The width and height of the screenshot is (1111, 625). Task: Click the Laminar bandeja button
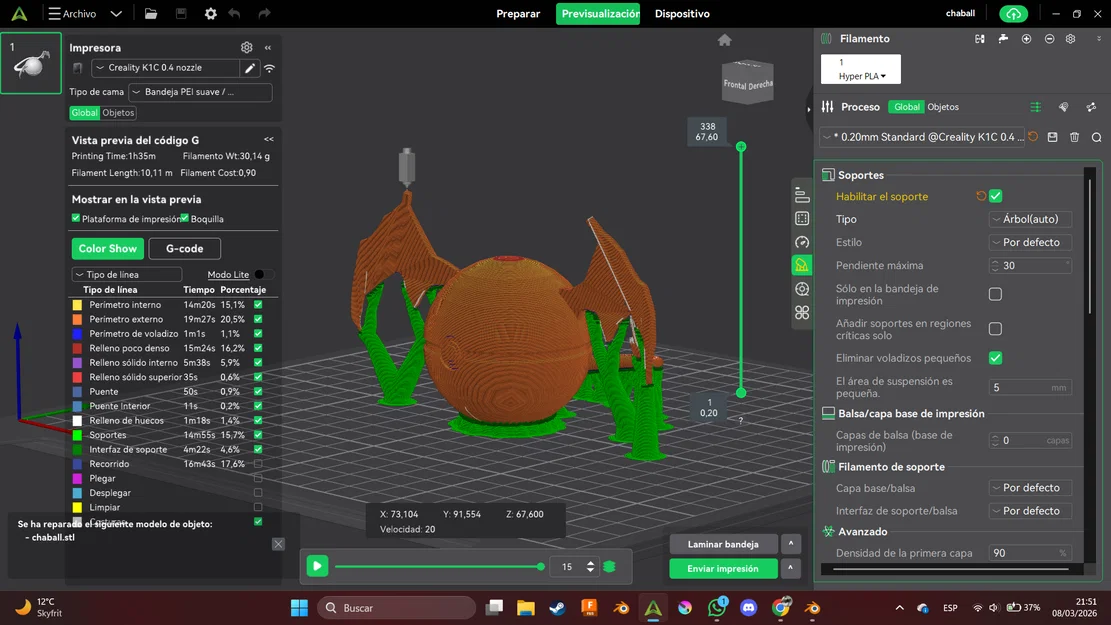coord(722,544)
